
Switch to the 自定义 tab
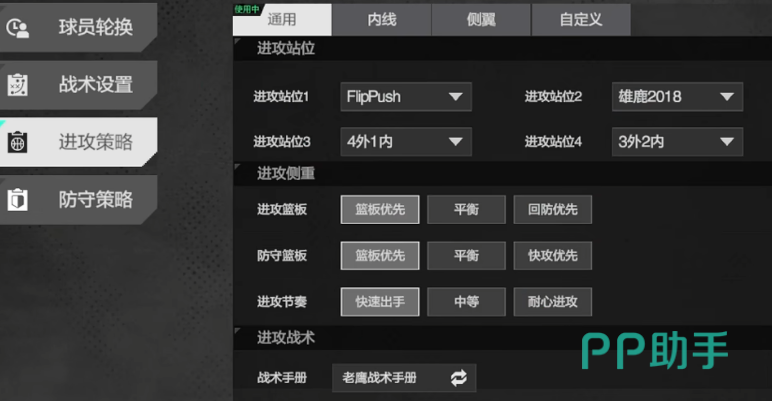[581, 20]
